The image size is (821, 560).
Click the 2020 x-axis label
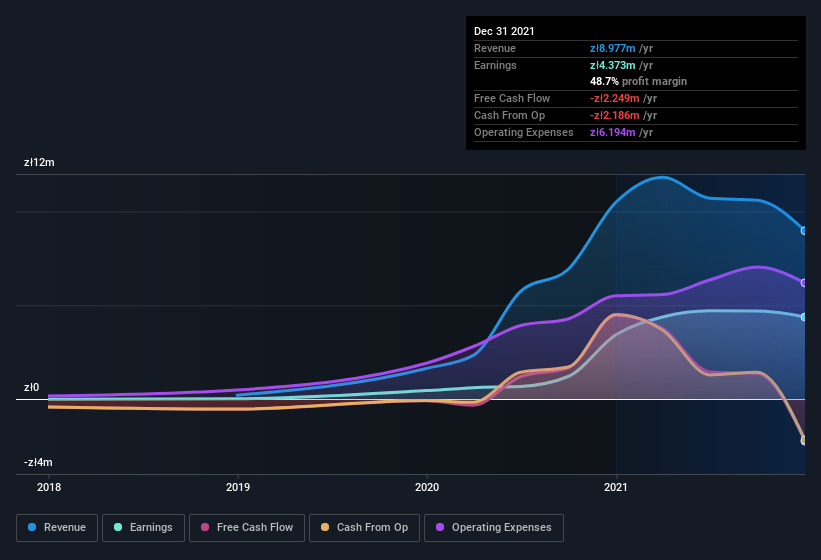tap(427, 487)
